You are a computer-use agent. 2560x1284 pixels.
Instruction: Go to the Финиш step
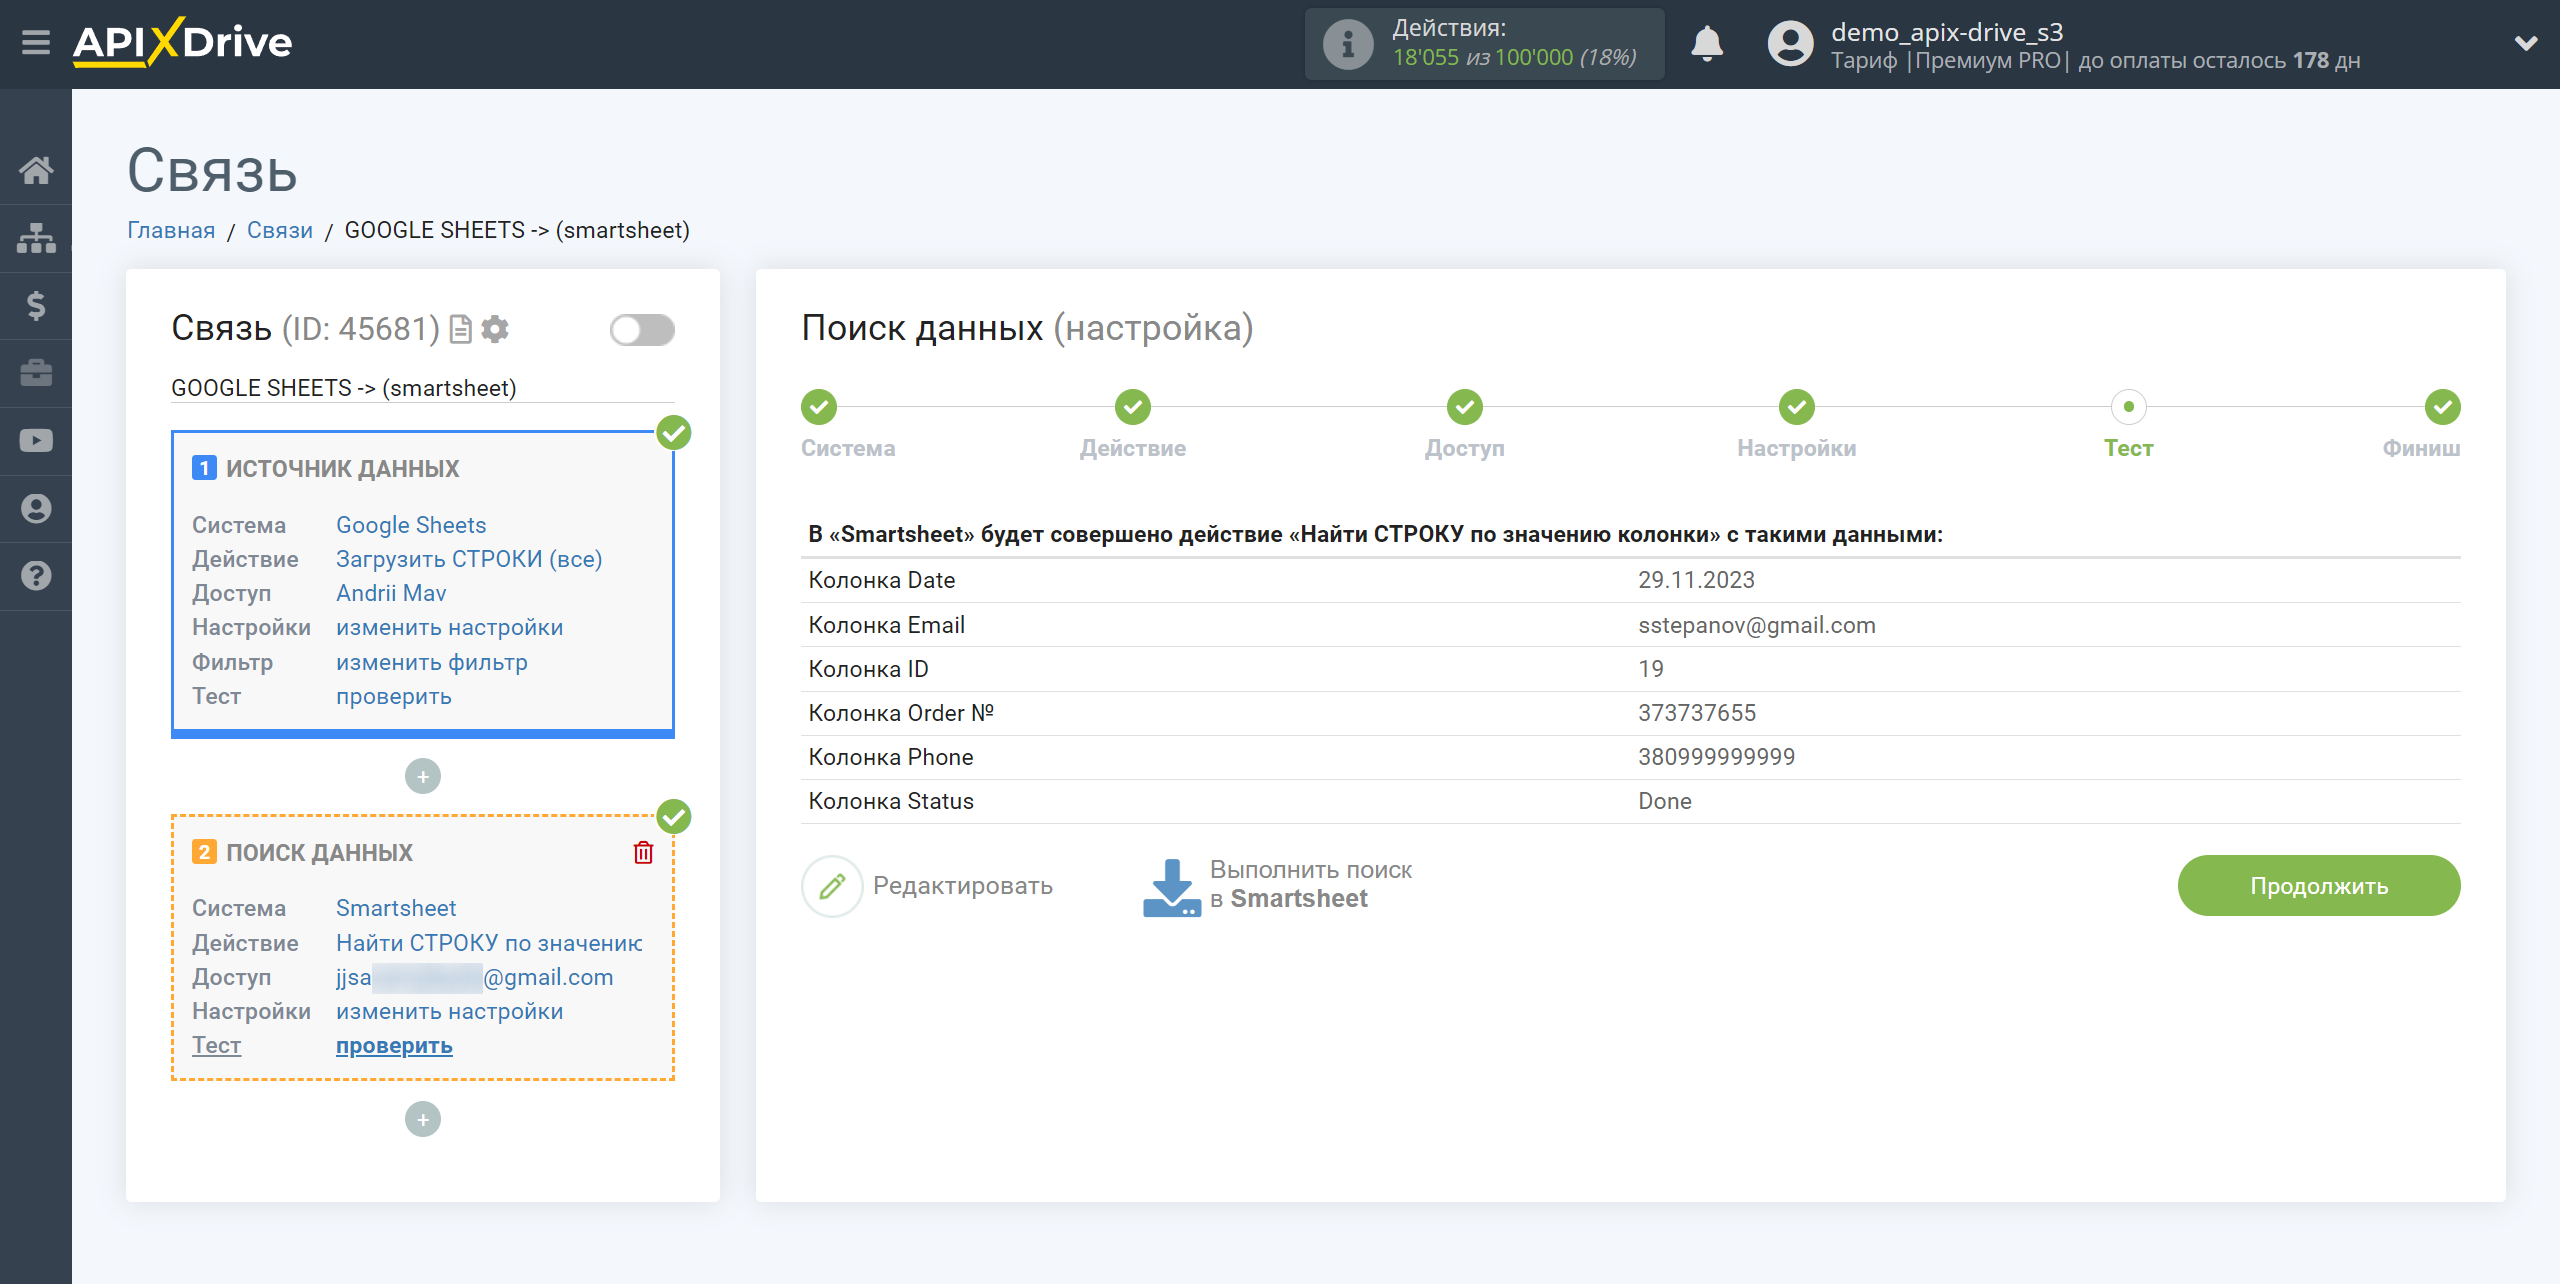pyautogui.click(x=2443, y=407)
